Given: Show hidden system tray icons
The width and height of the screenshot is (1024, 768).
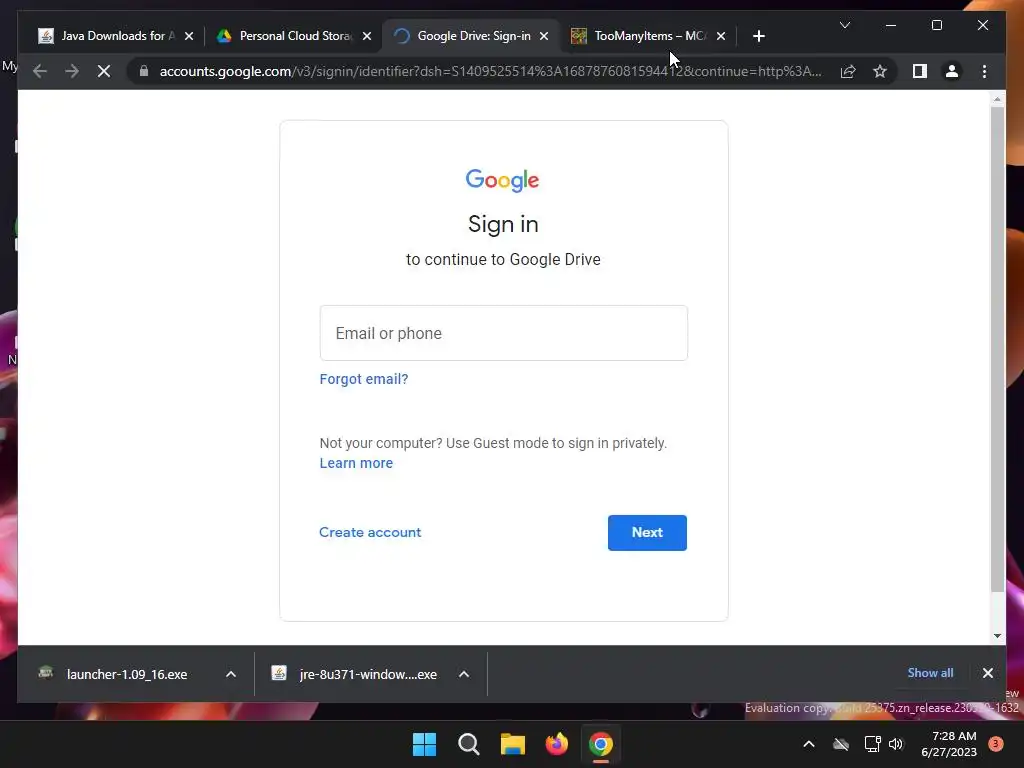Looking at the screenshot, I should 808,744.
